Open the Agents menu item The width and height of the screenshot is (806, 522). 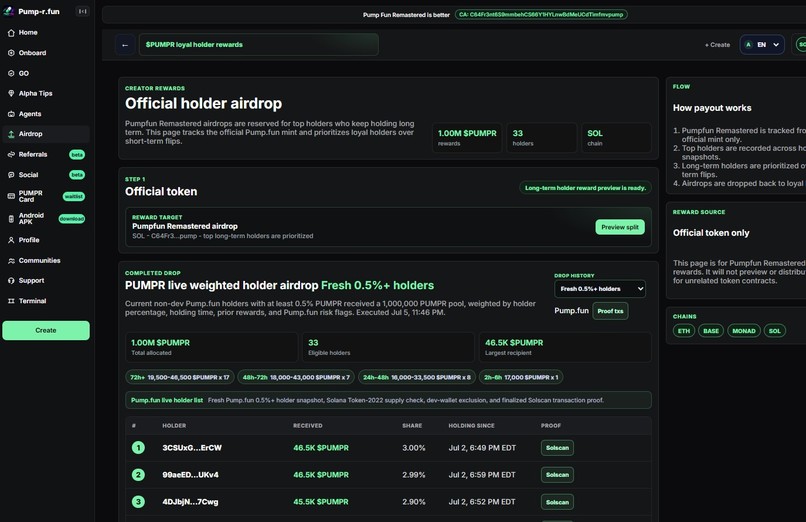tap(46, 114)
